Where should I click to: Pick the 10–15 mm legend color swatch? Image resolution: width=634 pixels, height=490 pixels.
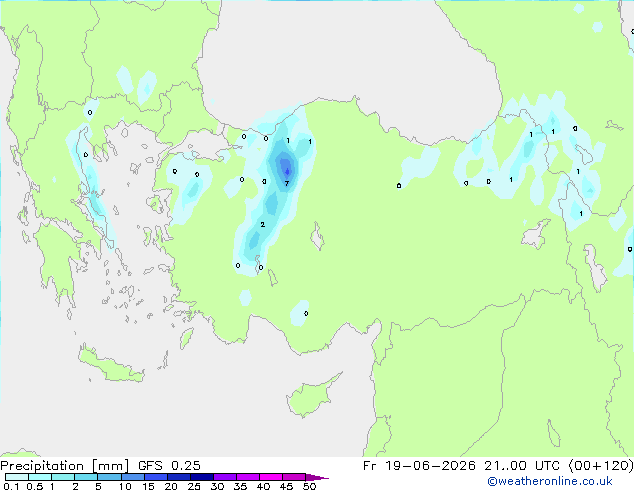tap(133, 477)
